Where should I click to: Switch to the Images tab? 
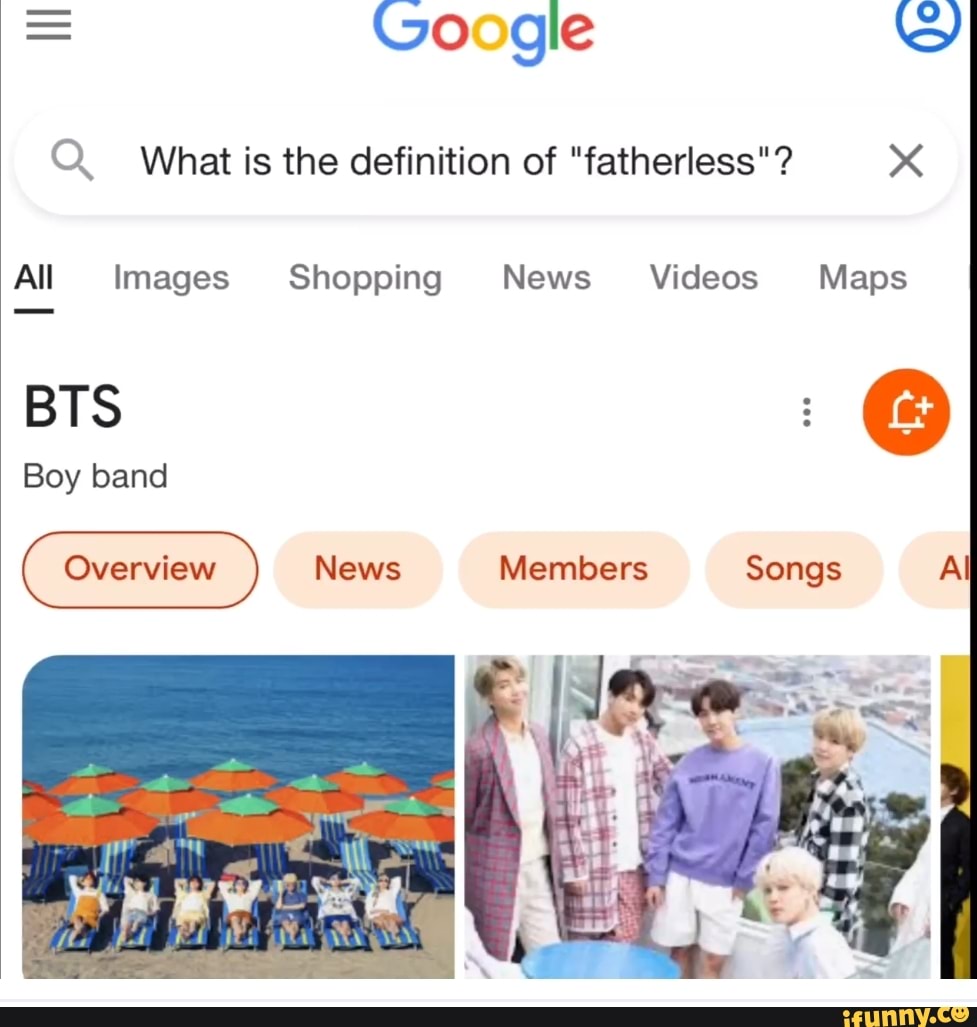pyautogui.click(x=170, y=278)
